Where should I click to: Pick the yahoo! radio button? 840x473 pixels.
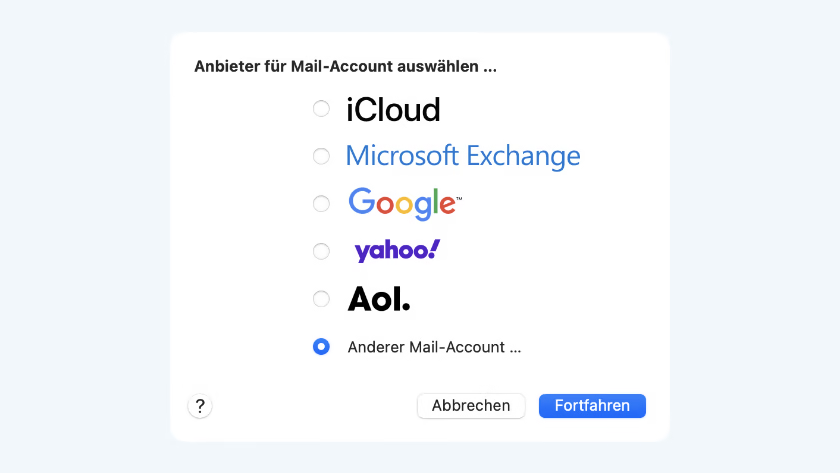point(321,251)
